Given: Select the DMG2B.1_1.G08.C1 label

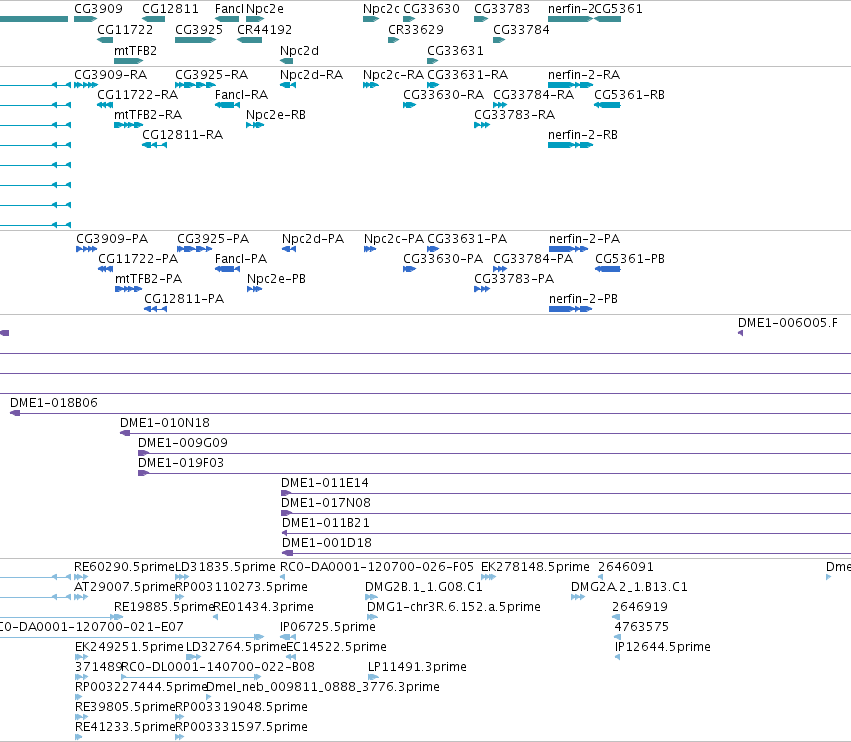Looking at the screenshot, I should 424,588.
